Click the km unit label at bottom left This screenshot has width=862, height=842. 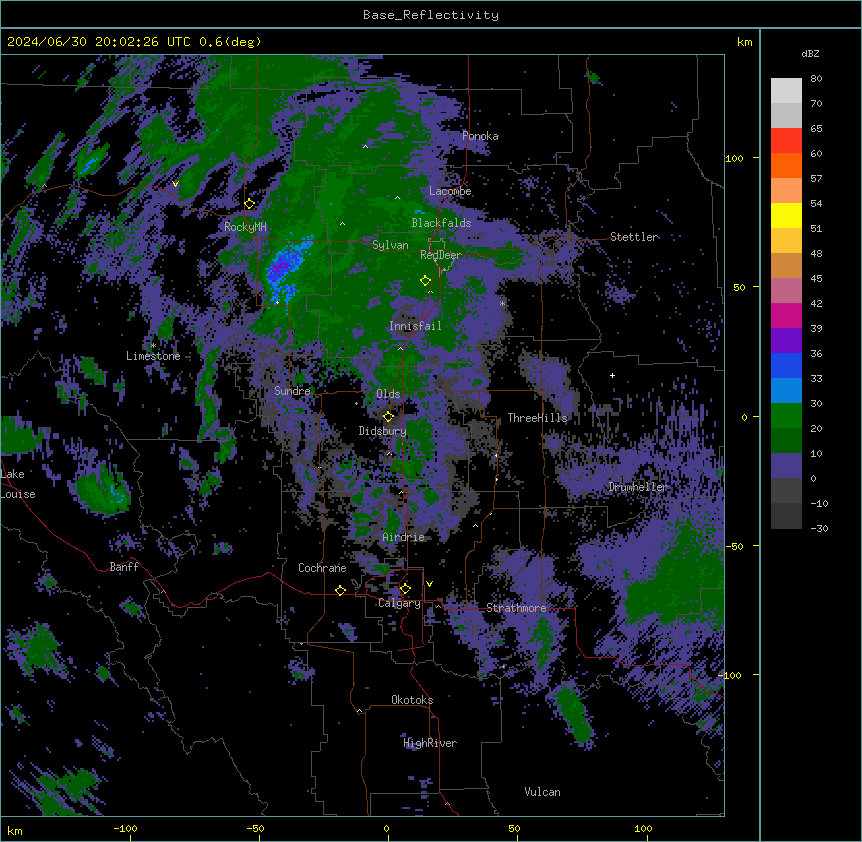[14, 830]
